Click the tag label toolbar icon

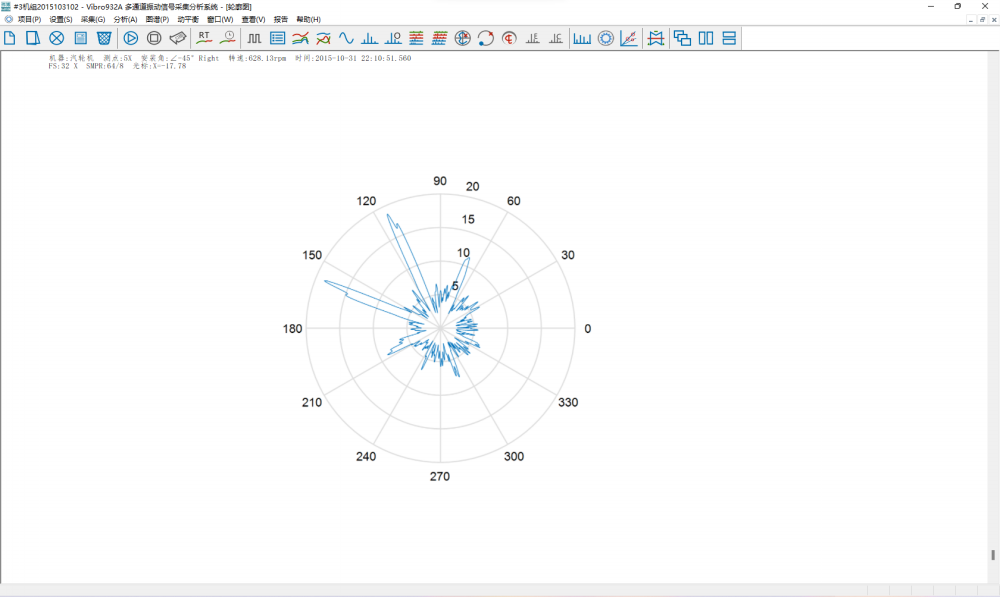[178, 38]
